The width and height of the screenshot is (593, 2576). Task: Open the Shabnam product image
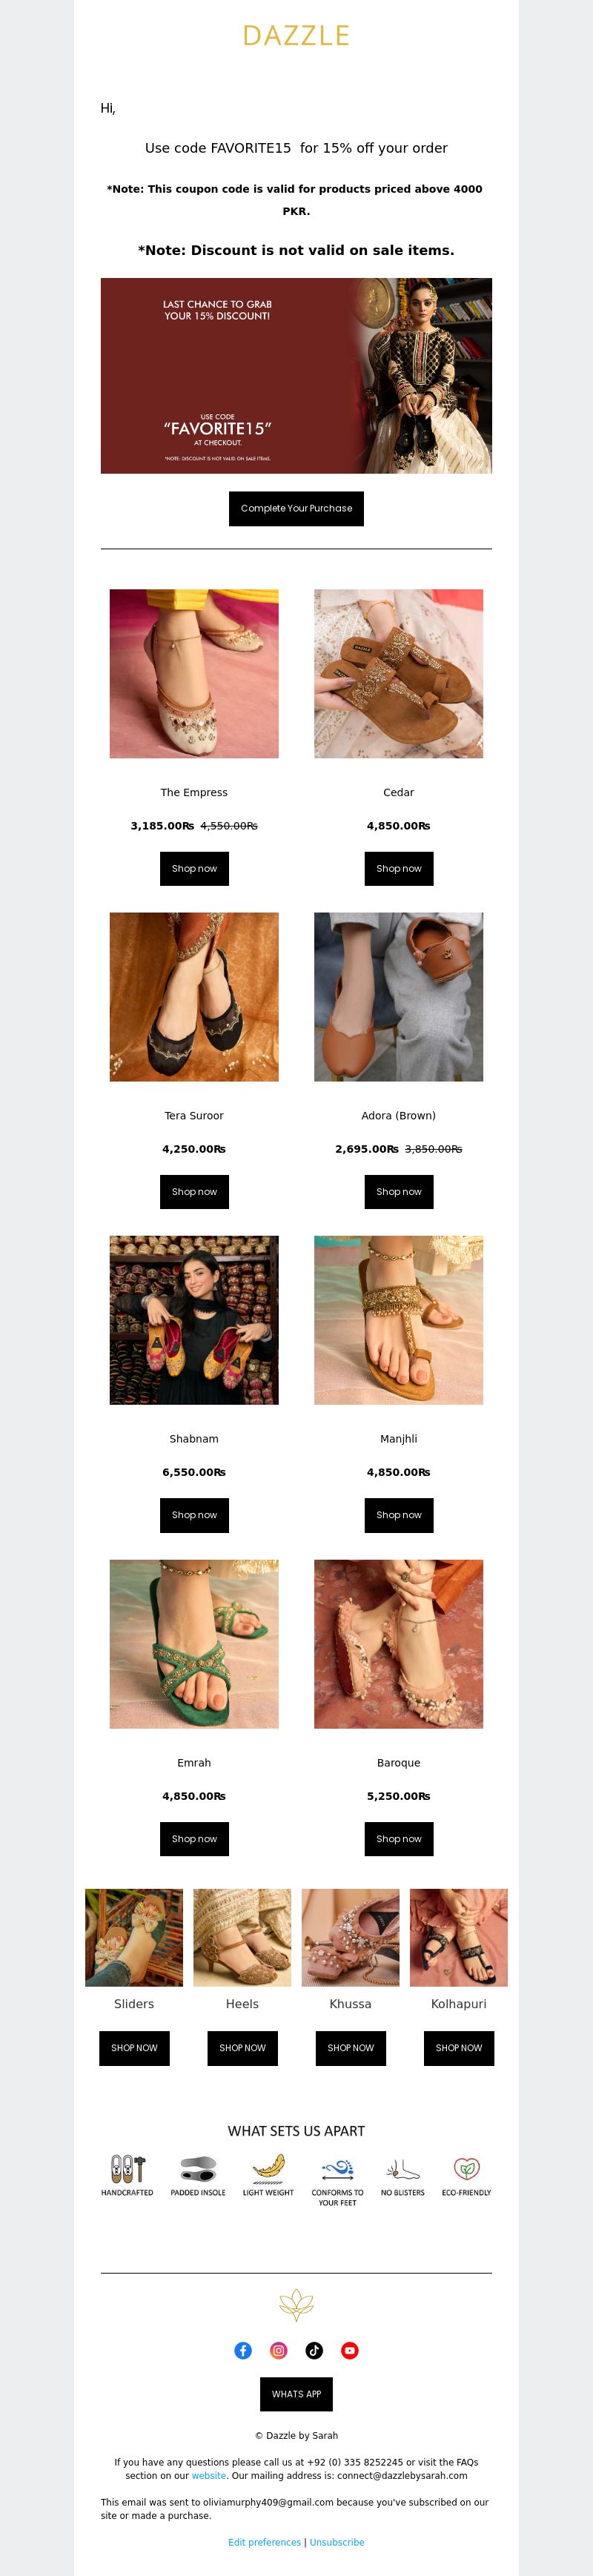(194, 1319)
